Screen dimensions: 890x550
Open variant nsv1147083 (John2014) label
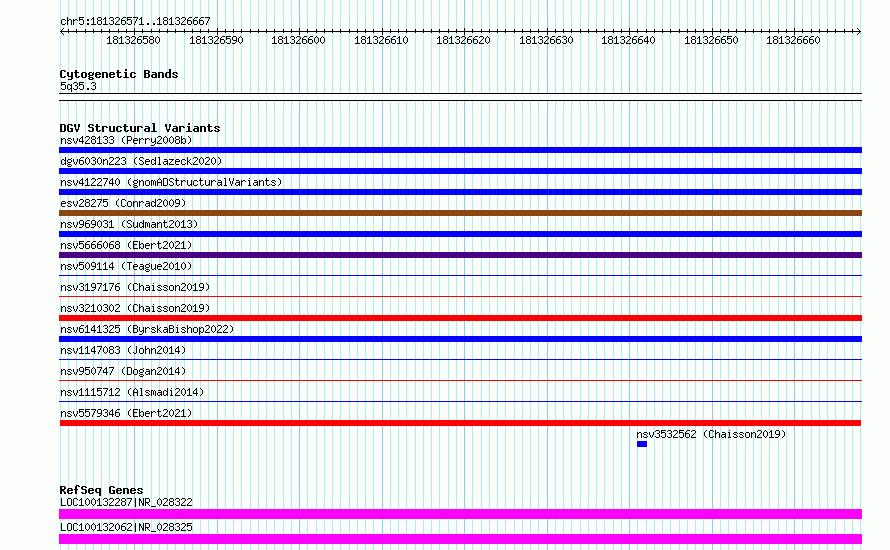123,350
